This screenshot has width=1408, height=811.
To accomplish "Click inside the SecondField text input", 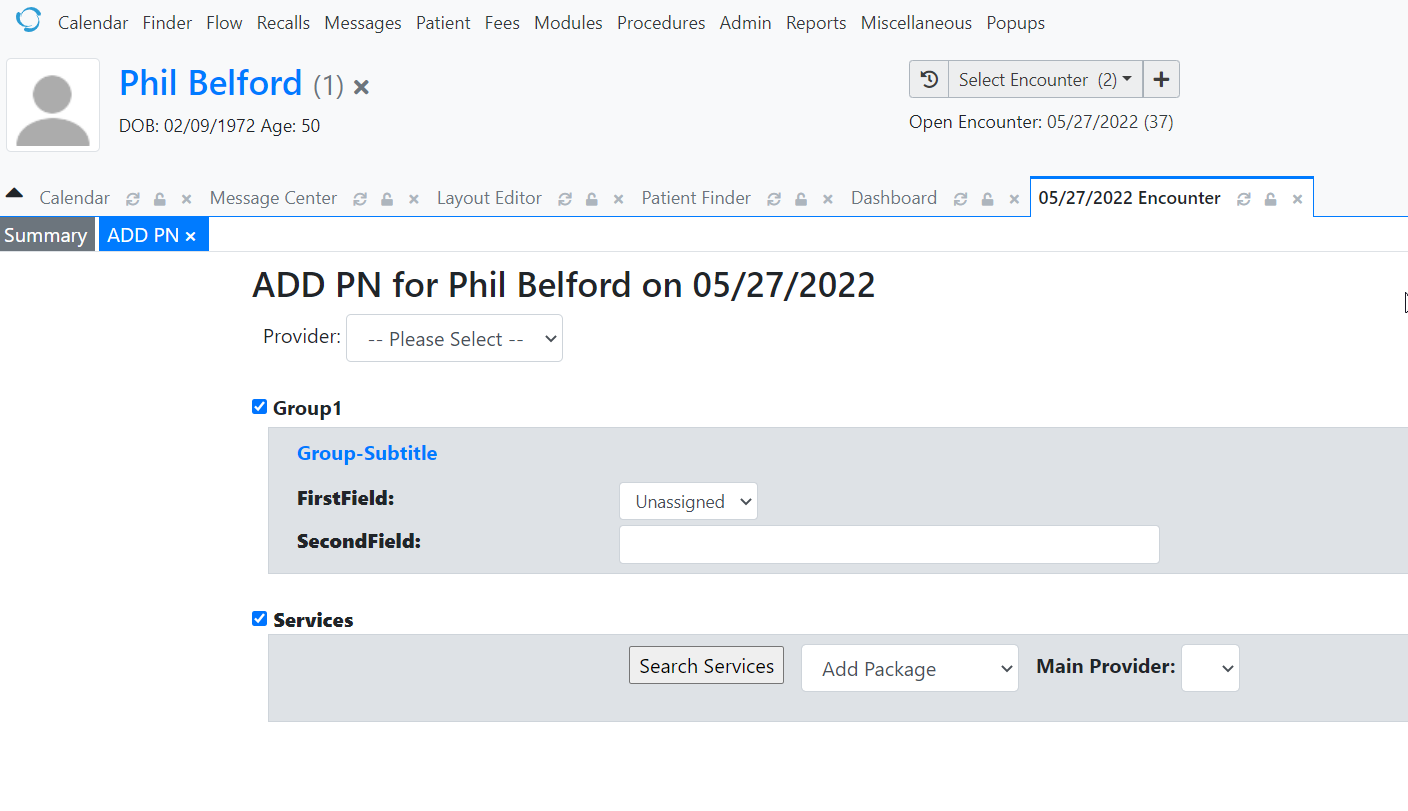I will [888, 544].
